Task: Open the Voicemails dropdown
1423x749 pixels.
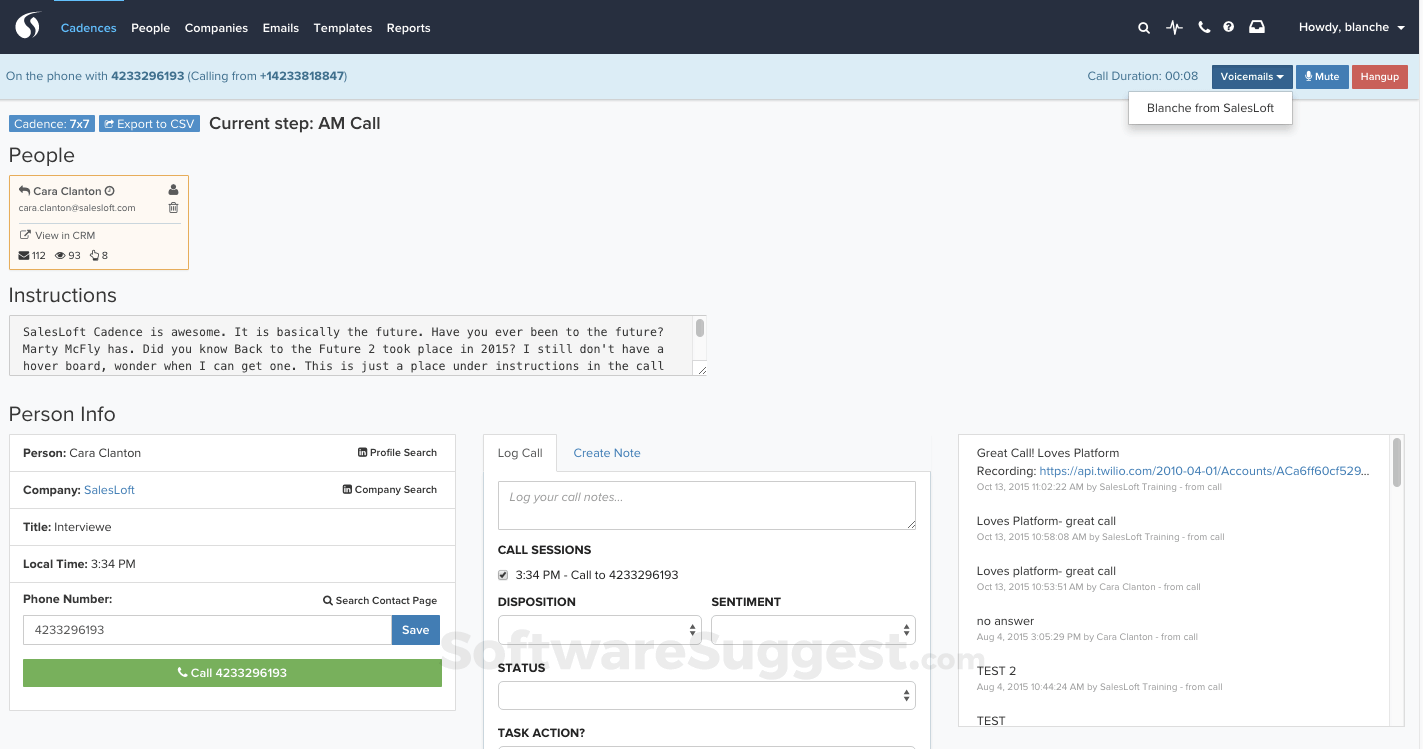Action: [1252, 77]
